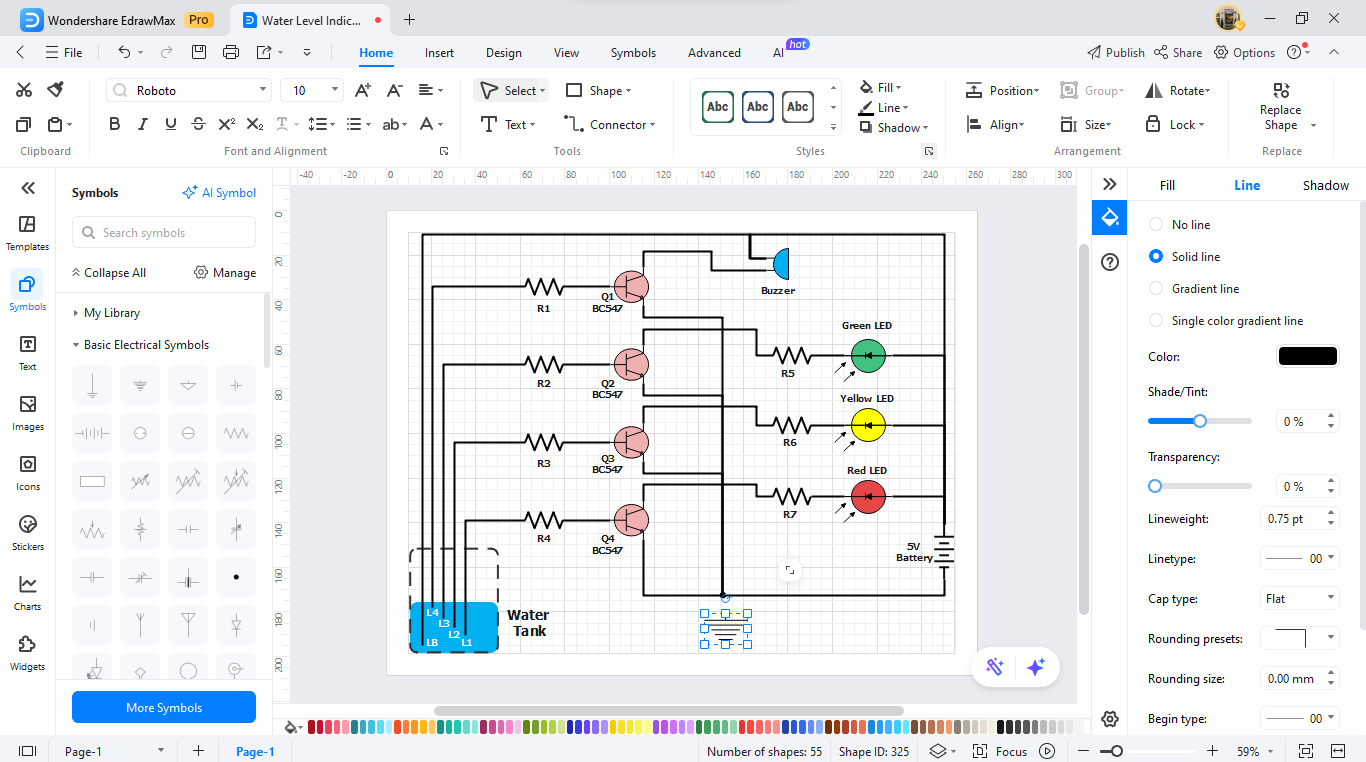Click the Lineweight 0.75 pt field
The image size is (1366, 762).
[1299, 519]
